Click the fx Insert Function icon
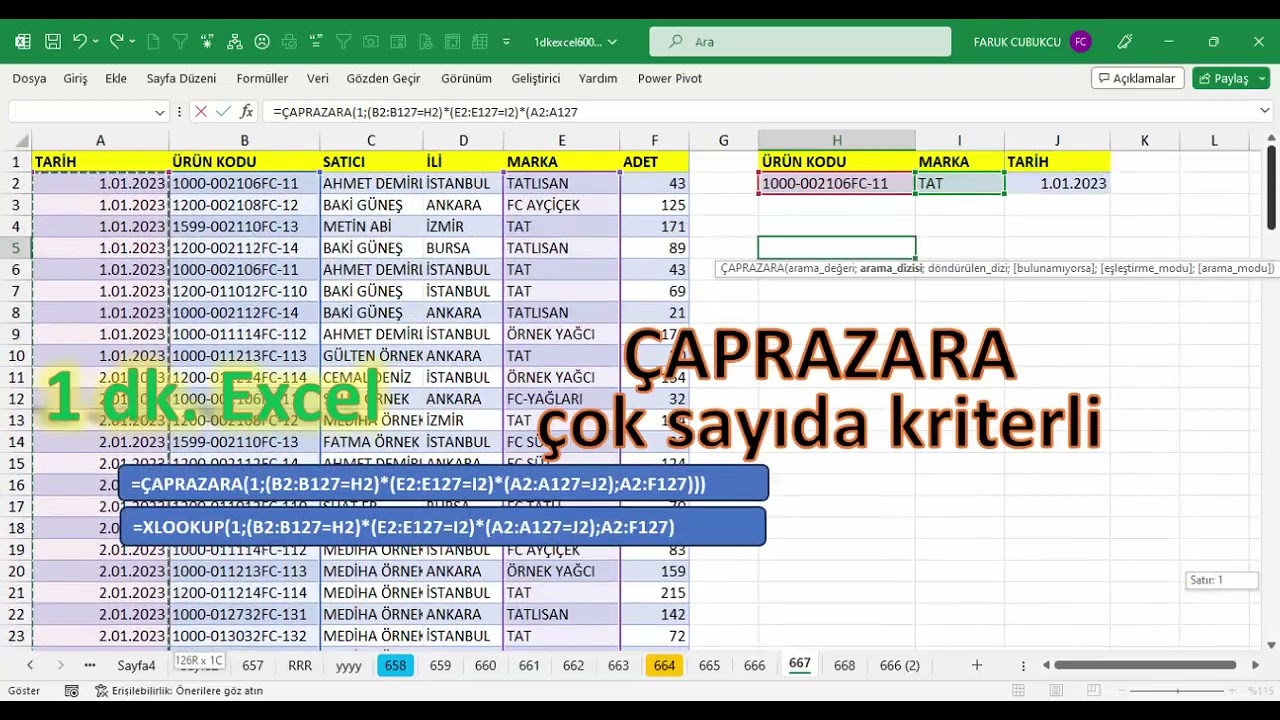The width and height of the screenshot is (1280, 720). [x=247, y=112]
